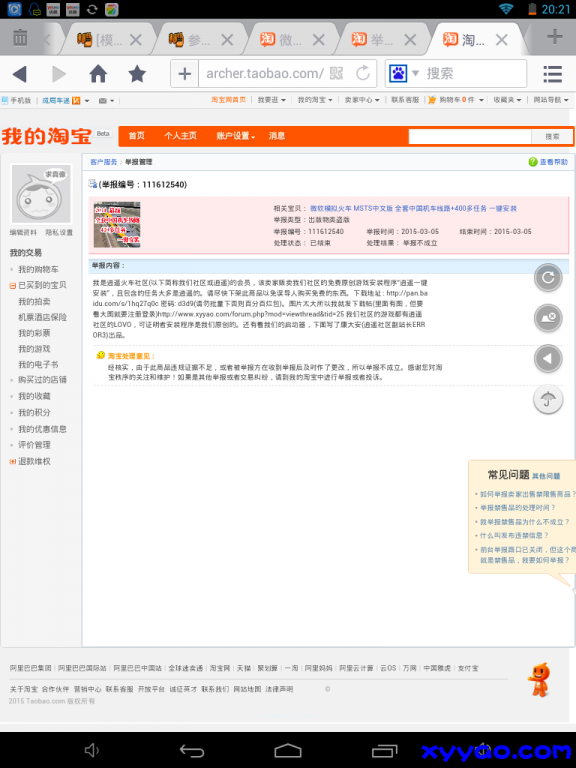The image size is (576, 768).
Task: Expand the 我要逛 dropdown
Action: (x=271, y=100)
